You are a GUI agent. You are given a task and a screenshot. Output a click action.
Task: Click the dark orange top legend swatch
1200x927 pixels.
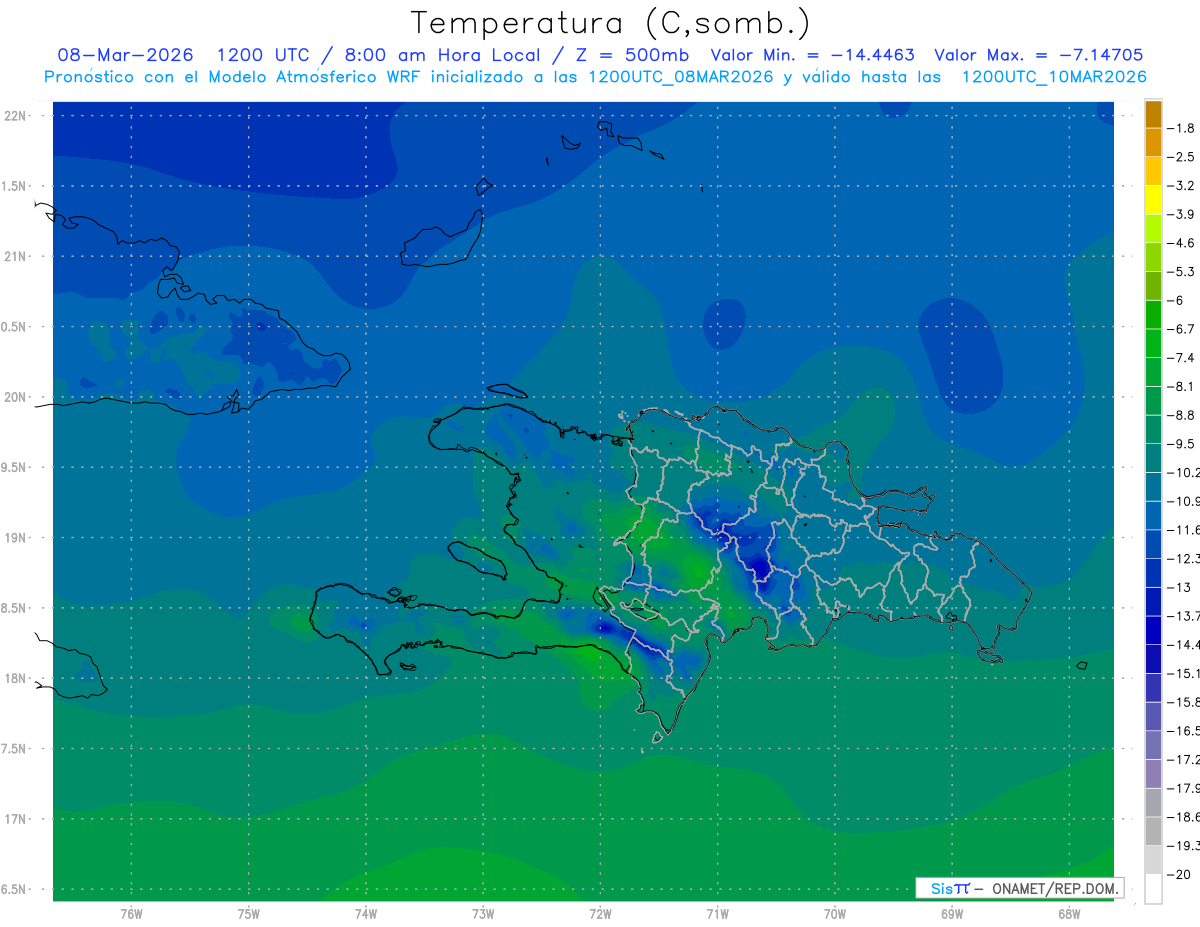[x=1153, y=114]
